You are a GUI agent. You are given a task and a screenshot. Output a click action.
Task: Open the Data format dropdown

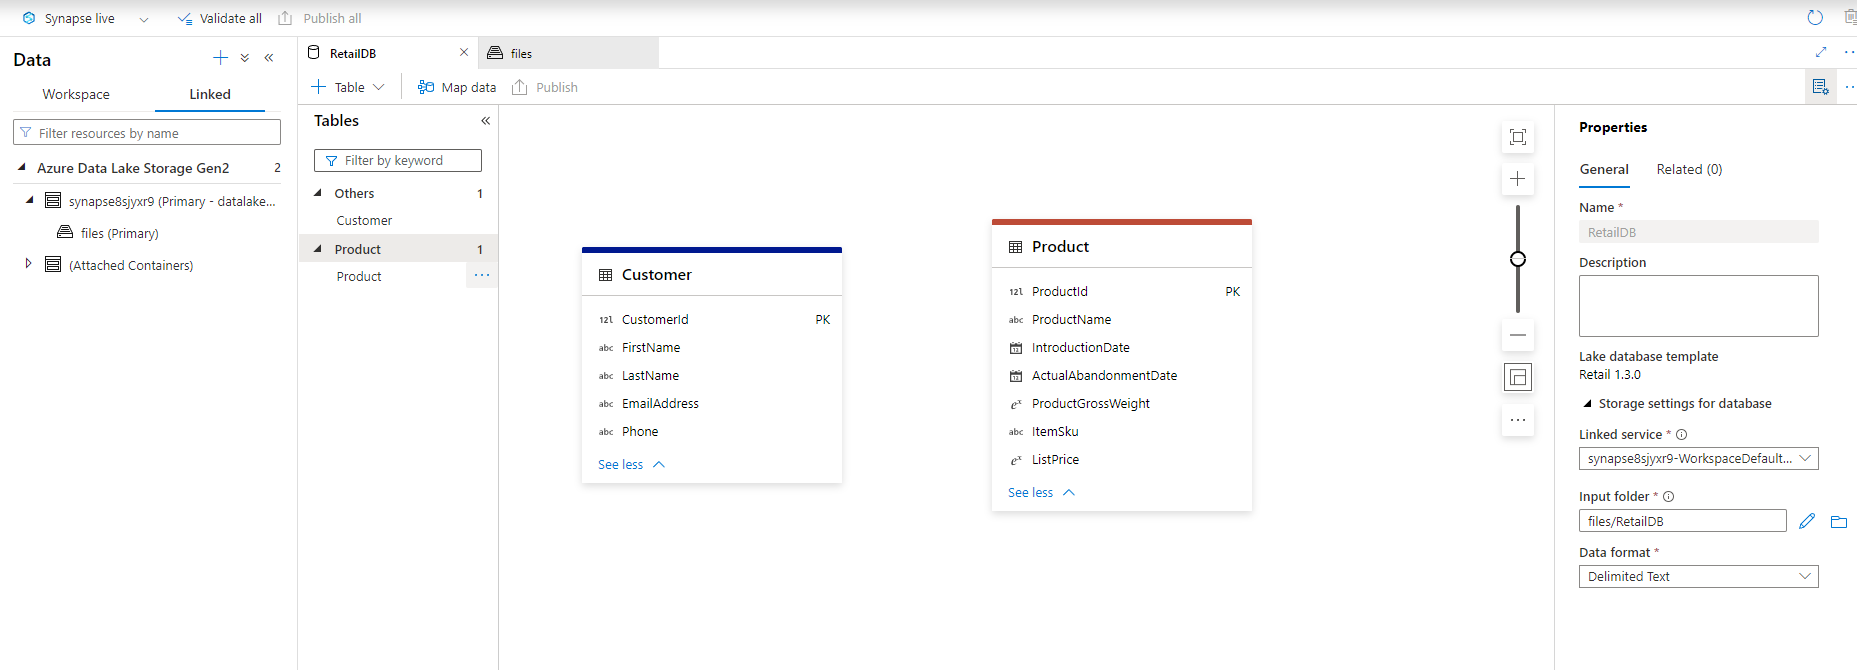coord(1698,576)
